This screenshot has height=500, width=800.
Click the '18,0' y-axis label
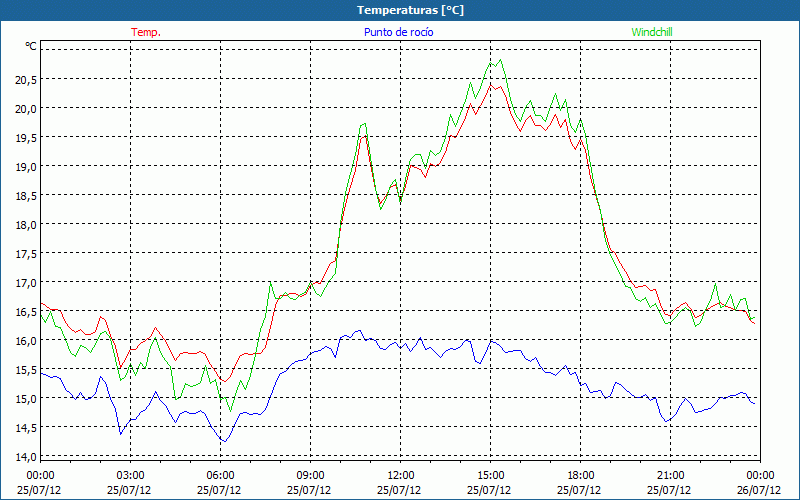pos(27,224)
